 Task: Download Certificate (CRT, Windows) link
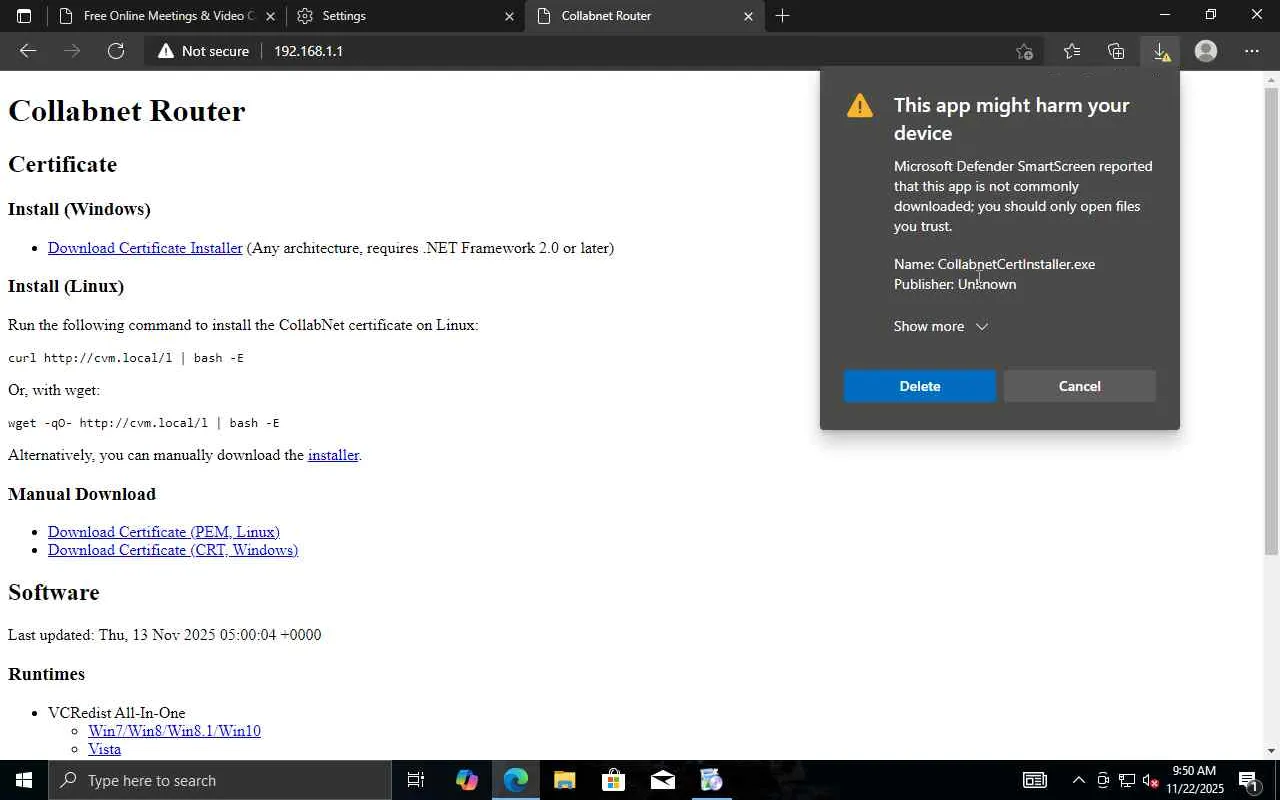[173, 550]
